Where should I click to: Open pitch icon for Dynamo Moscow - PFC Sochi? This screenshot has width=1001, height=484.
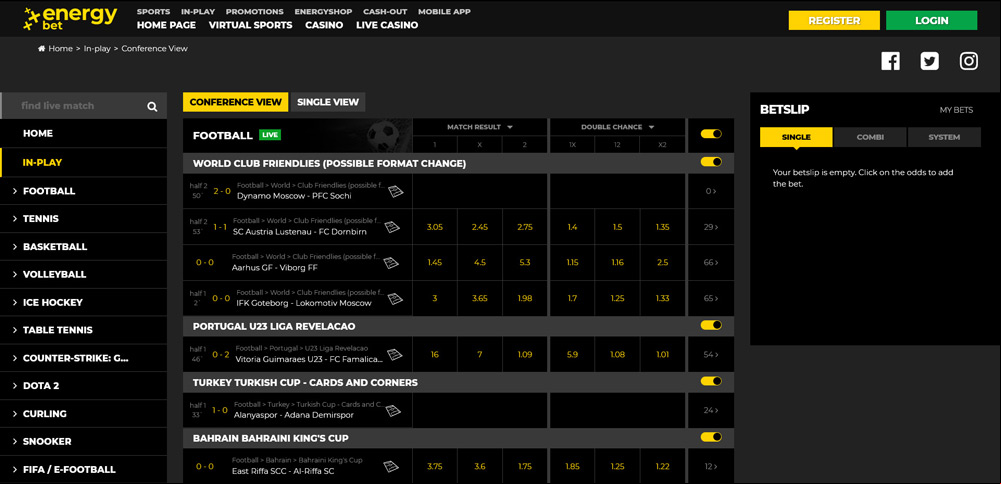coord(396,191)
